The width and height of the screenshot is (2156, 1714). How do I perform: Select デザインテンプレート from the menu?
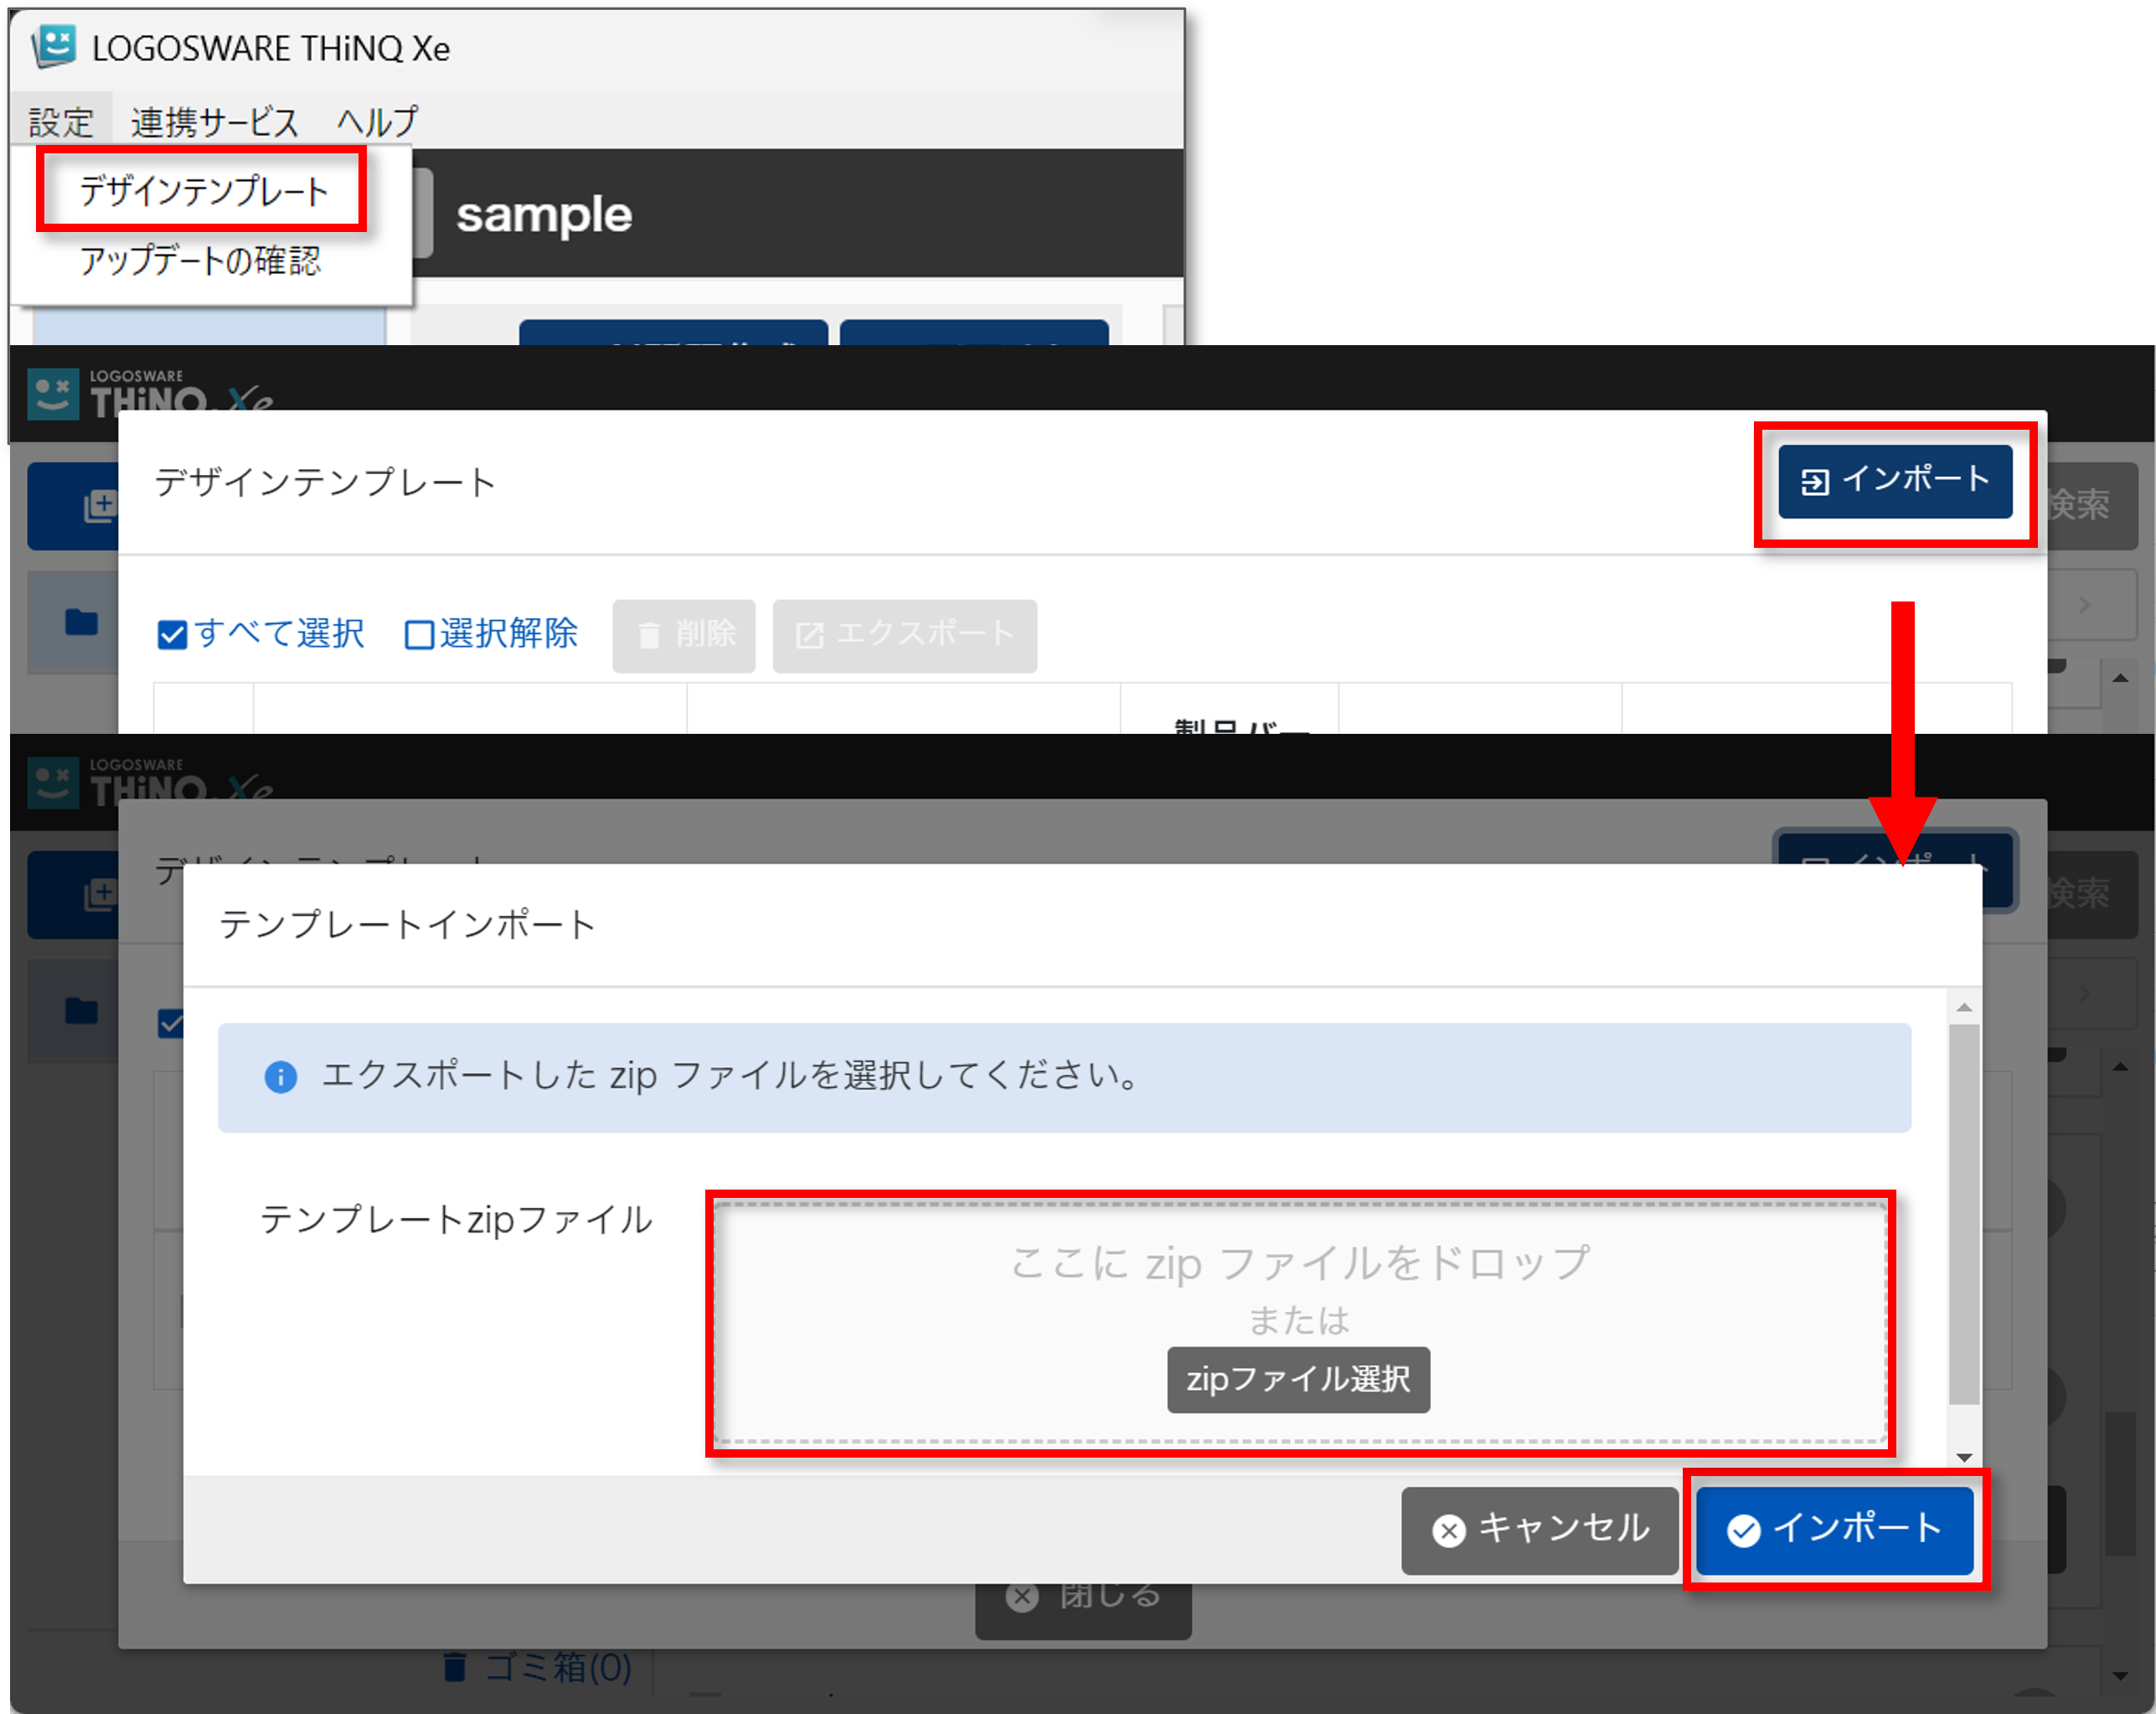(x=203, y=190)
